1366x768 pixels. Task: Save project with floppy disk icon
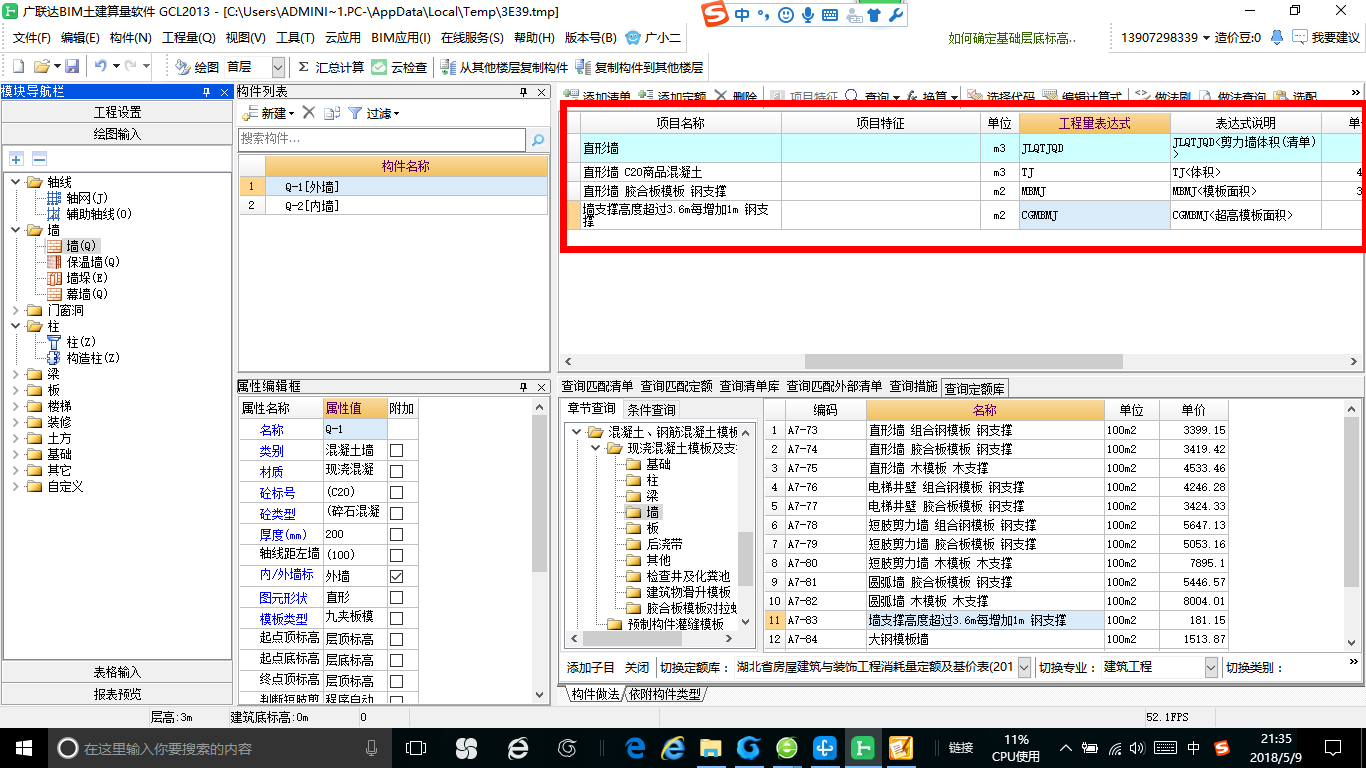tap(72, 67)
